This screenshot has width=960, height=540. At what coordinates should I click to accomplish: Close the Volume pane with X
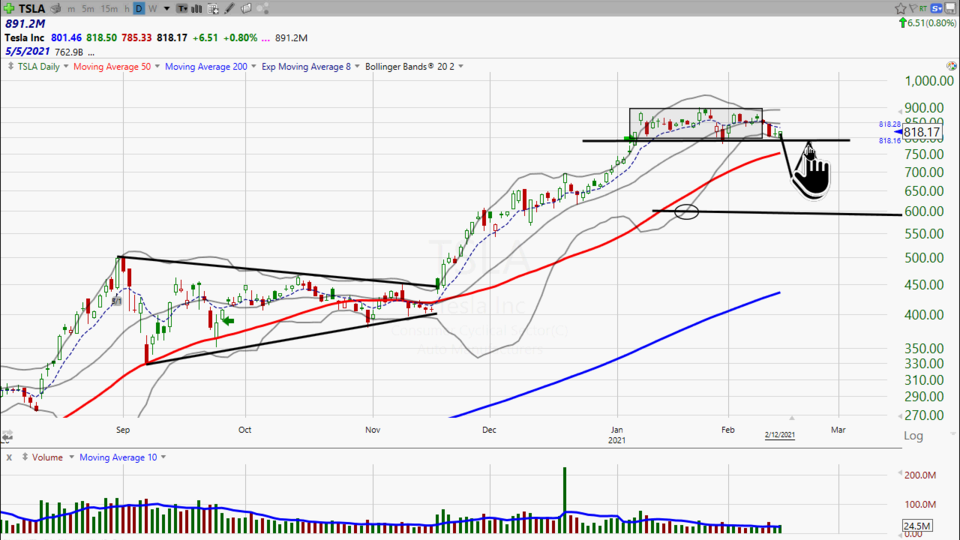click(x=9, y=457)
